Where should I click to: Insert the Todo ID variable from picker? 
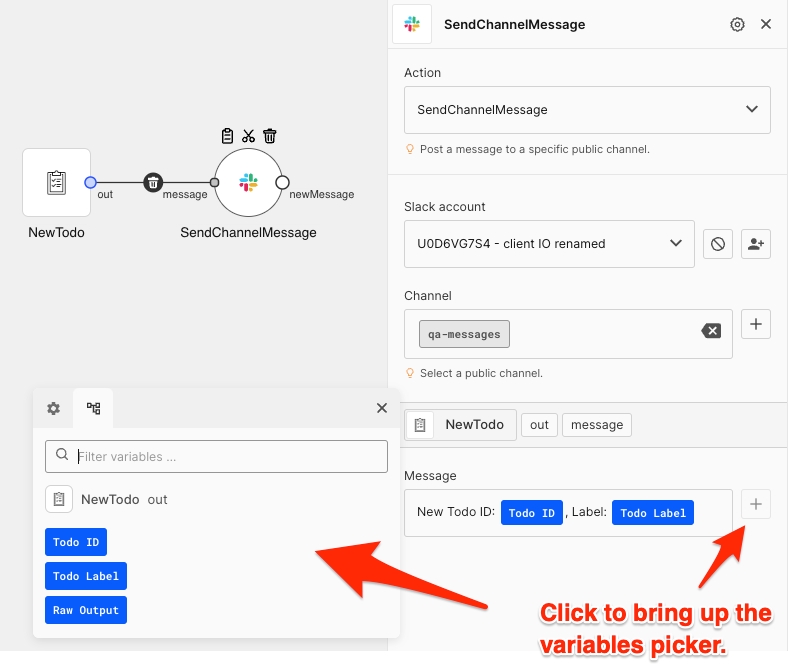pos(76,542)
